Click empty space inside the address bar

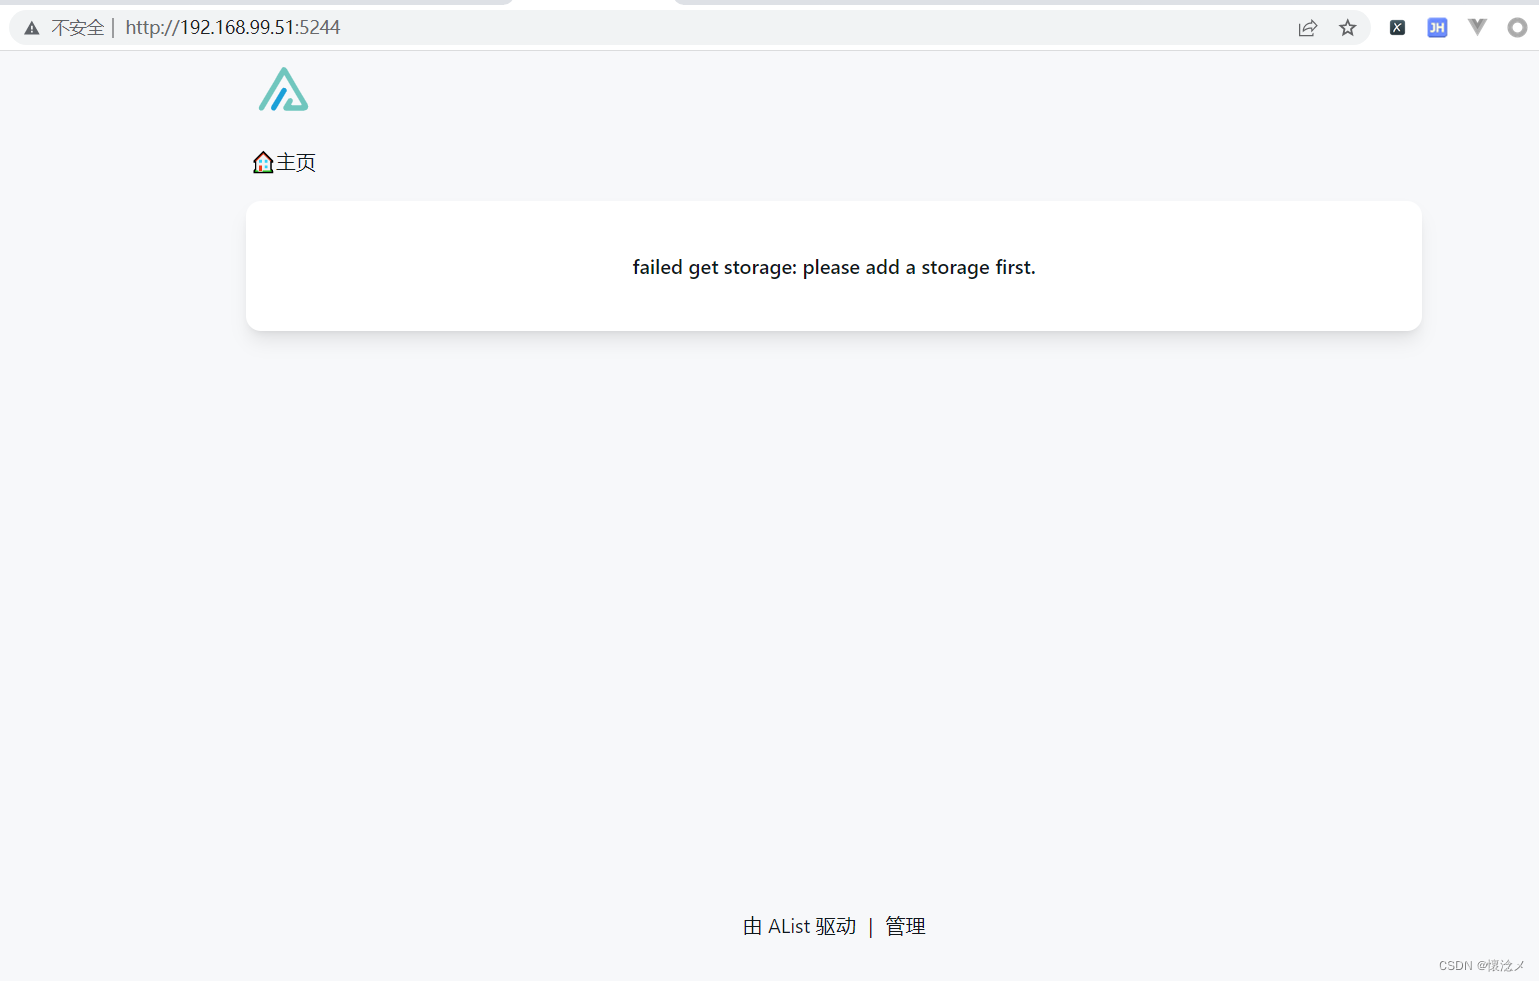[x=800, y=28]
